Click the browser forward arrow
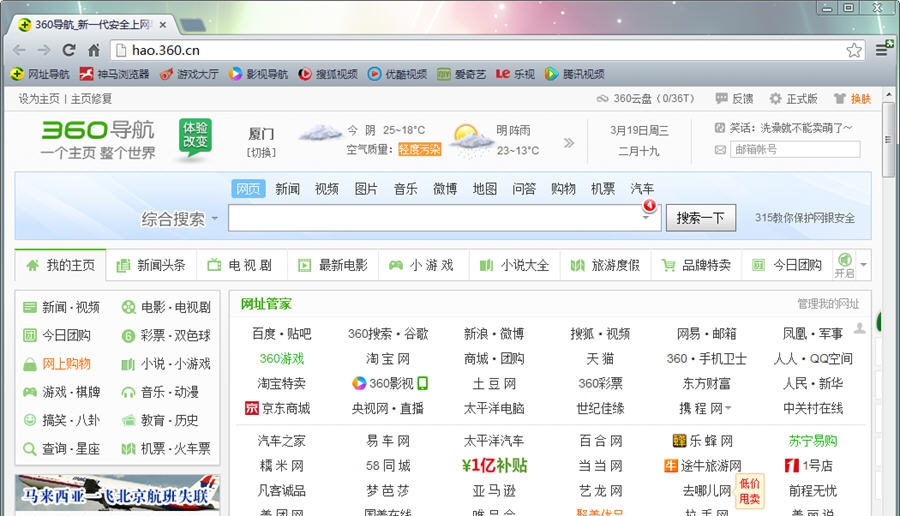900x516 pixels. coord(44,51)
